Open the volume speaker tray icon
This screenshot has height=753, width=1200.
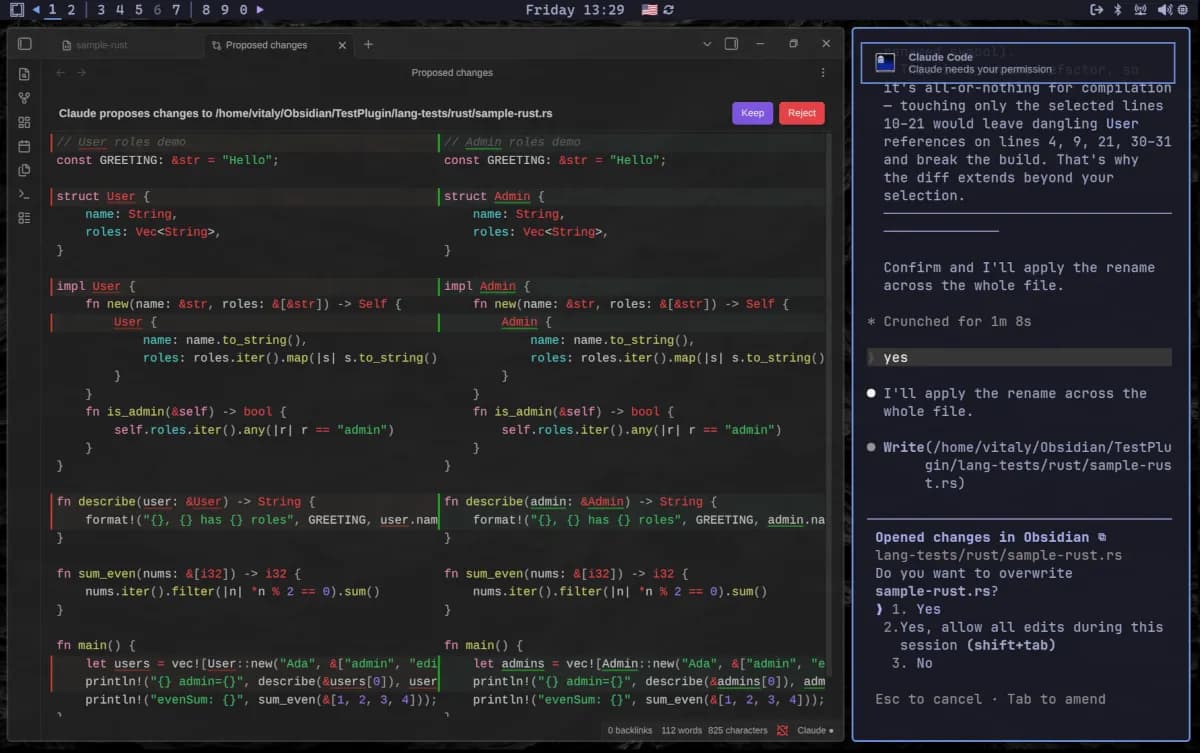(x=1163, y=10)
